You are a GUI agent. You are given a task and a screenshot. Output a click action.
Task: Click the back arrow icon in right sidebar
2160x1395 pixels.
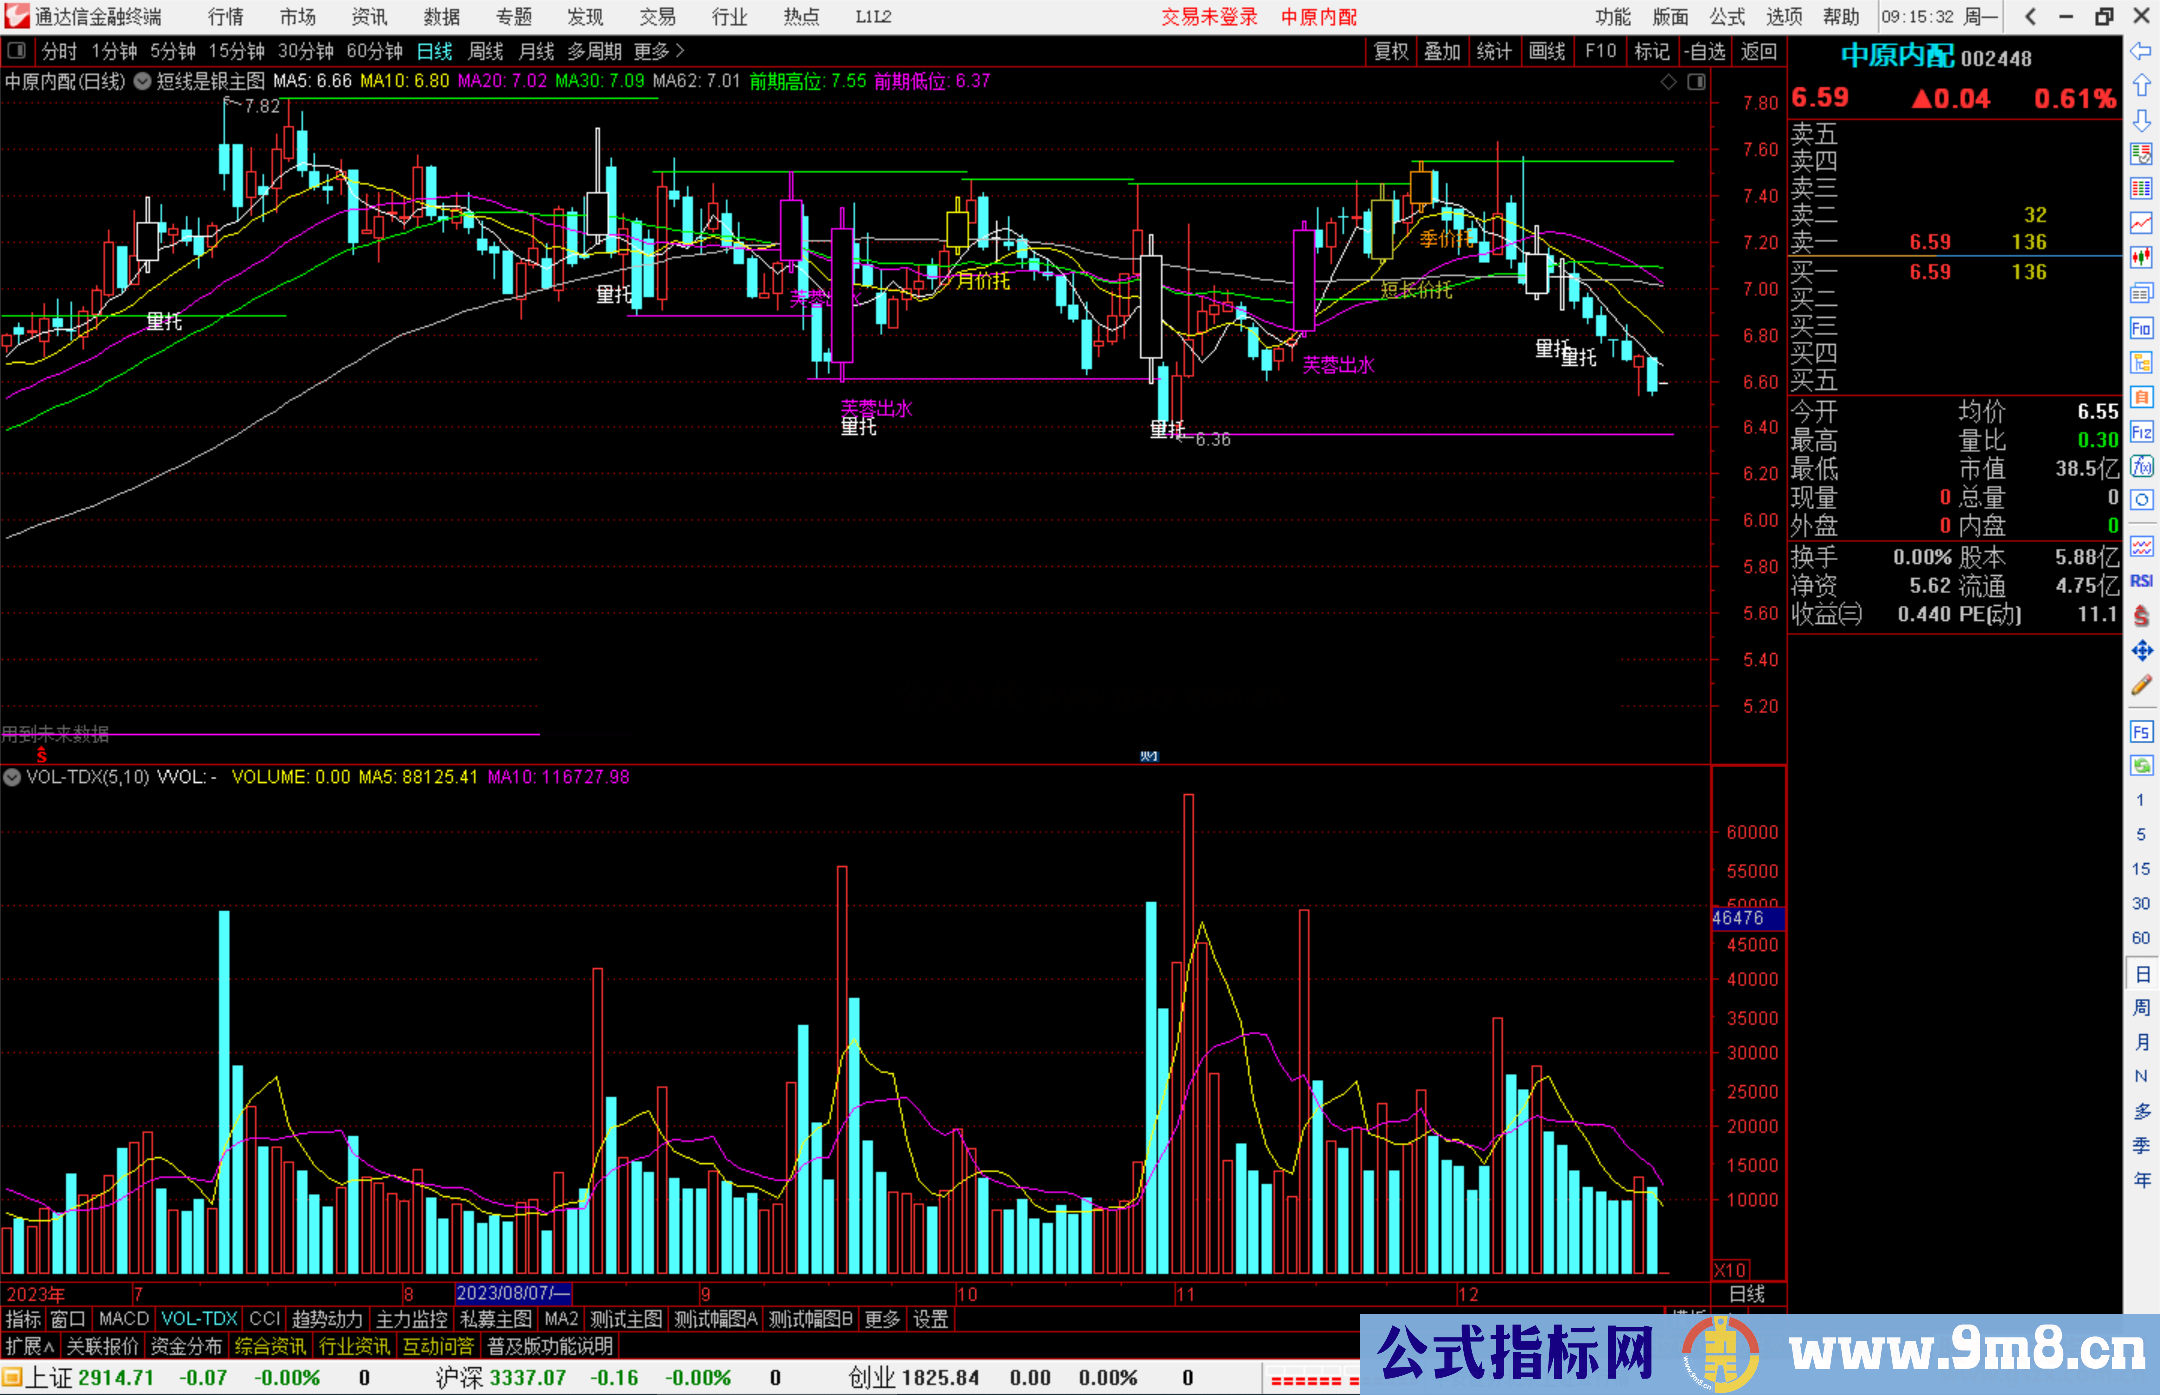(x=2141, y=51)
